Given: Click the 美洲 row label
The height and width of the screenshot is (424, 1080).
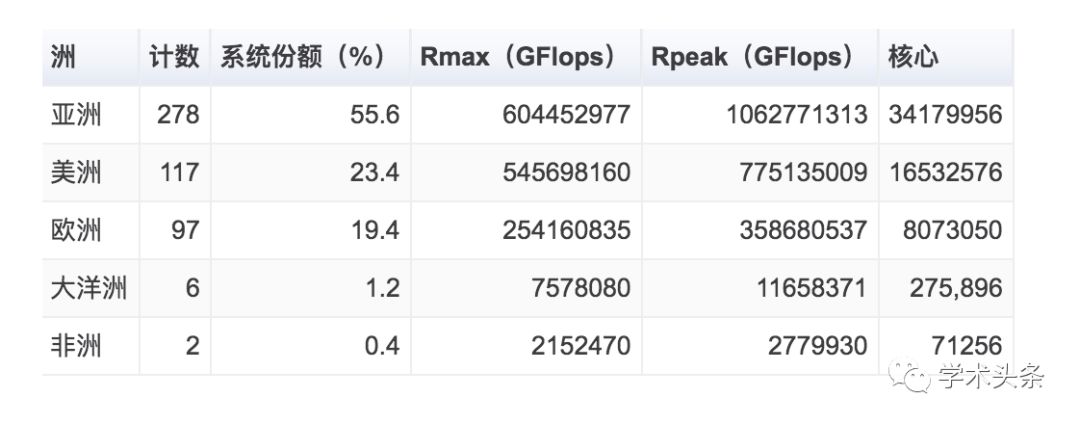Looking at the screenshot, I should click(x=76, y=172).
